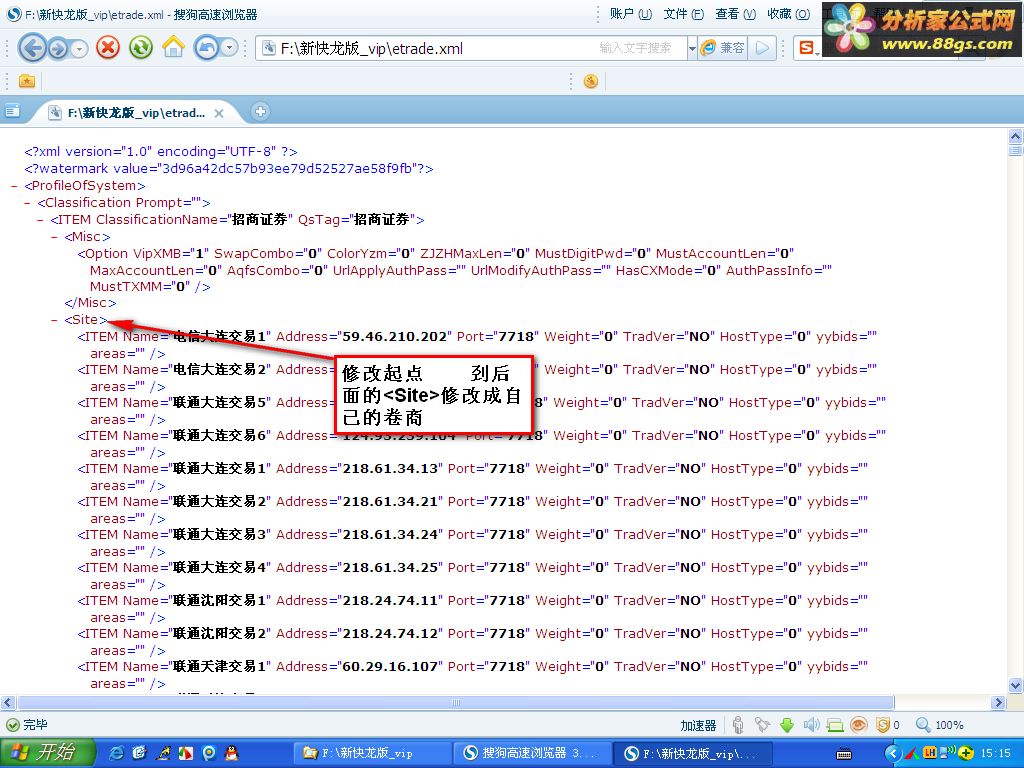Click the browser Forward button
The height and width of the screenshot is (768, 1024).
(58, 49)
